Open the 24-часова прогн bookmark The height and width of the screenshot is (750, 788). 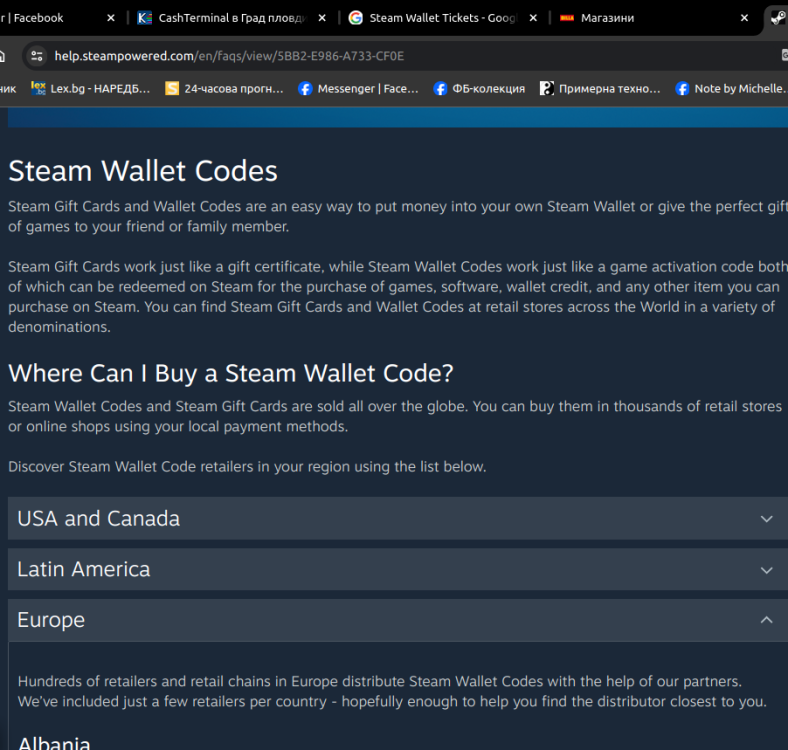pos(225,88)
